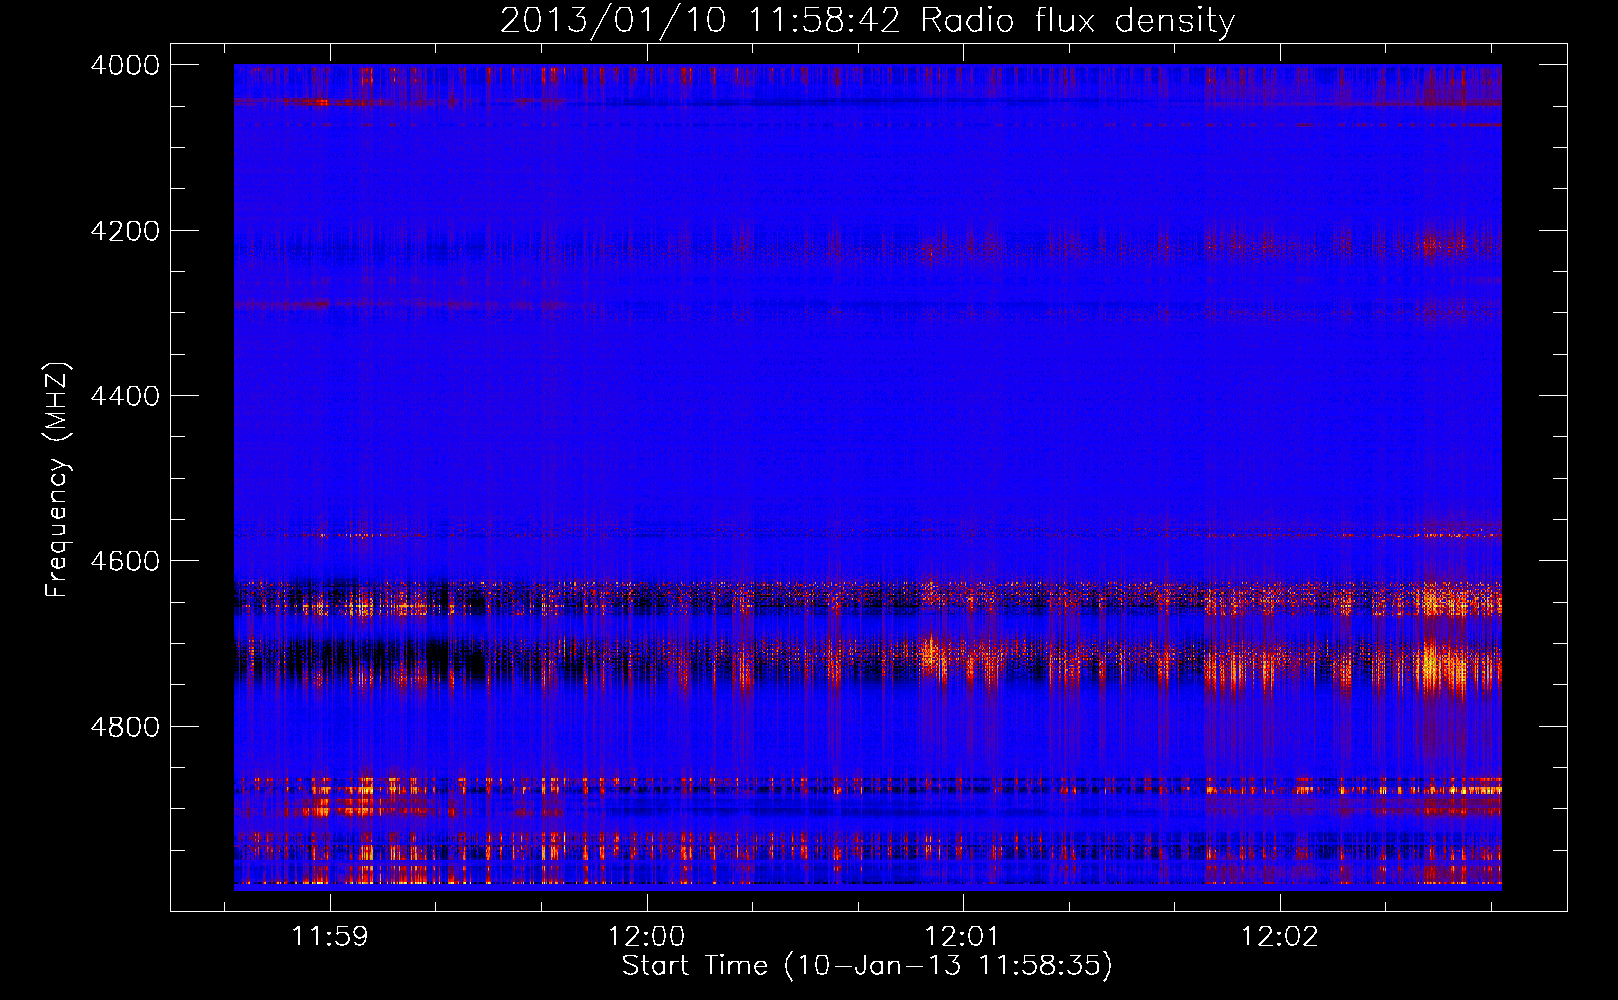Click the "Frequency (MHZ)" axis label
This screenshot has width=1618, height=1000.
57,480
